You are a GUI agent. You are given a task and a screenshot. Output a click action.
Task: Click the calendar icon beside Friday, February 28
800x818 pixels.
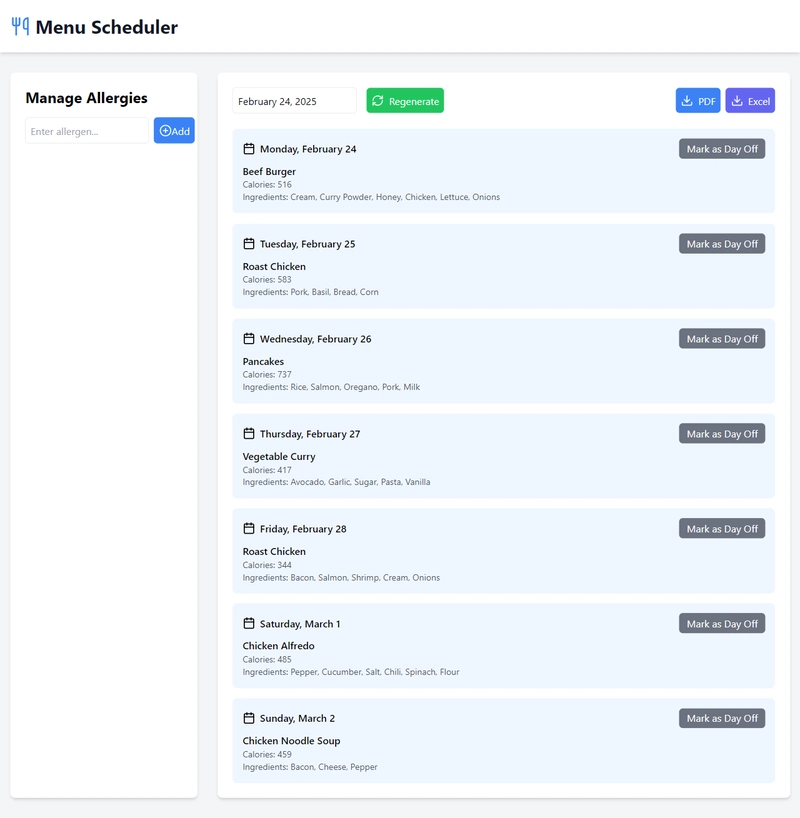tap(249, 528)
